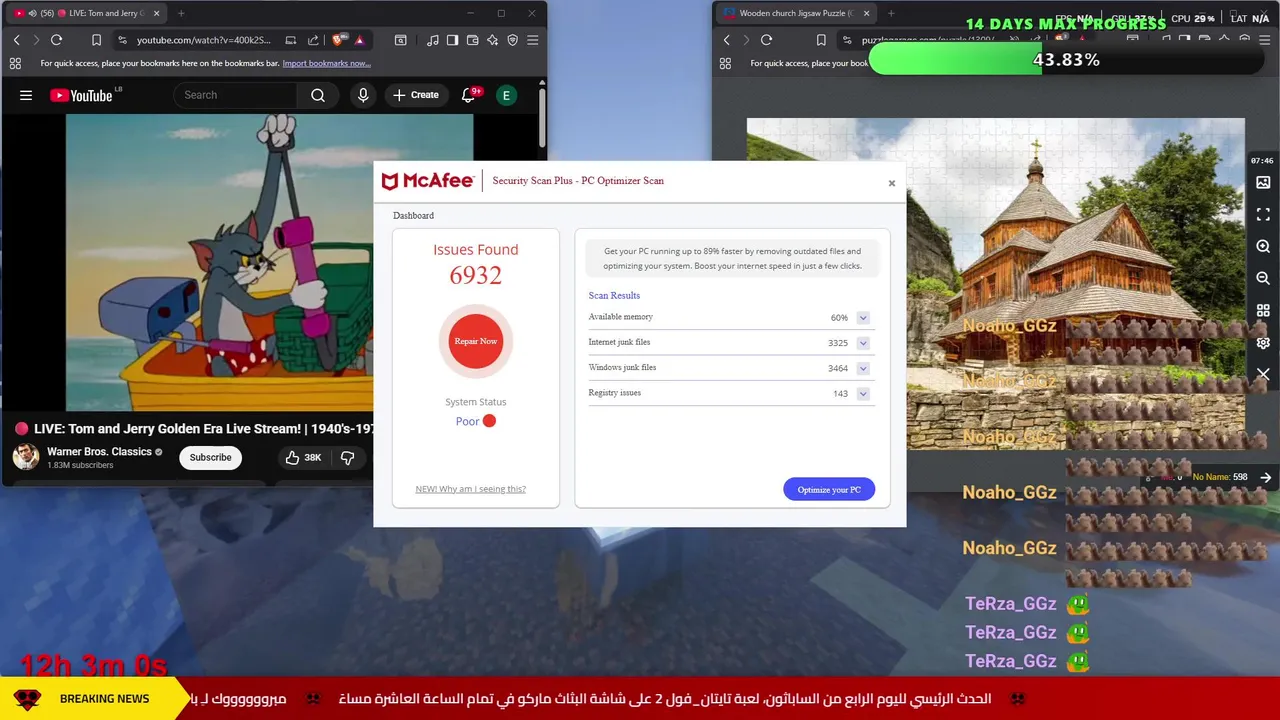Open Brave Rewards triangle icon in YouTube window

click(359, 40)
